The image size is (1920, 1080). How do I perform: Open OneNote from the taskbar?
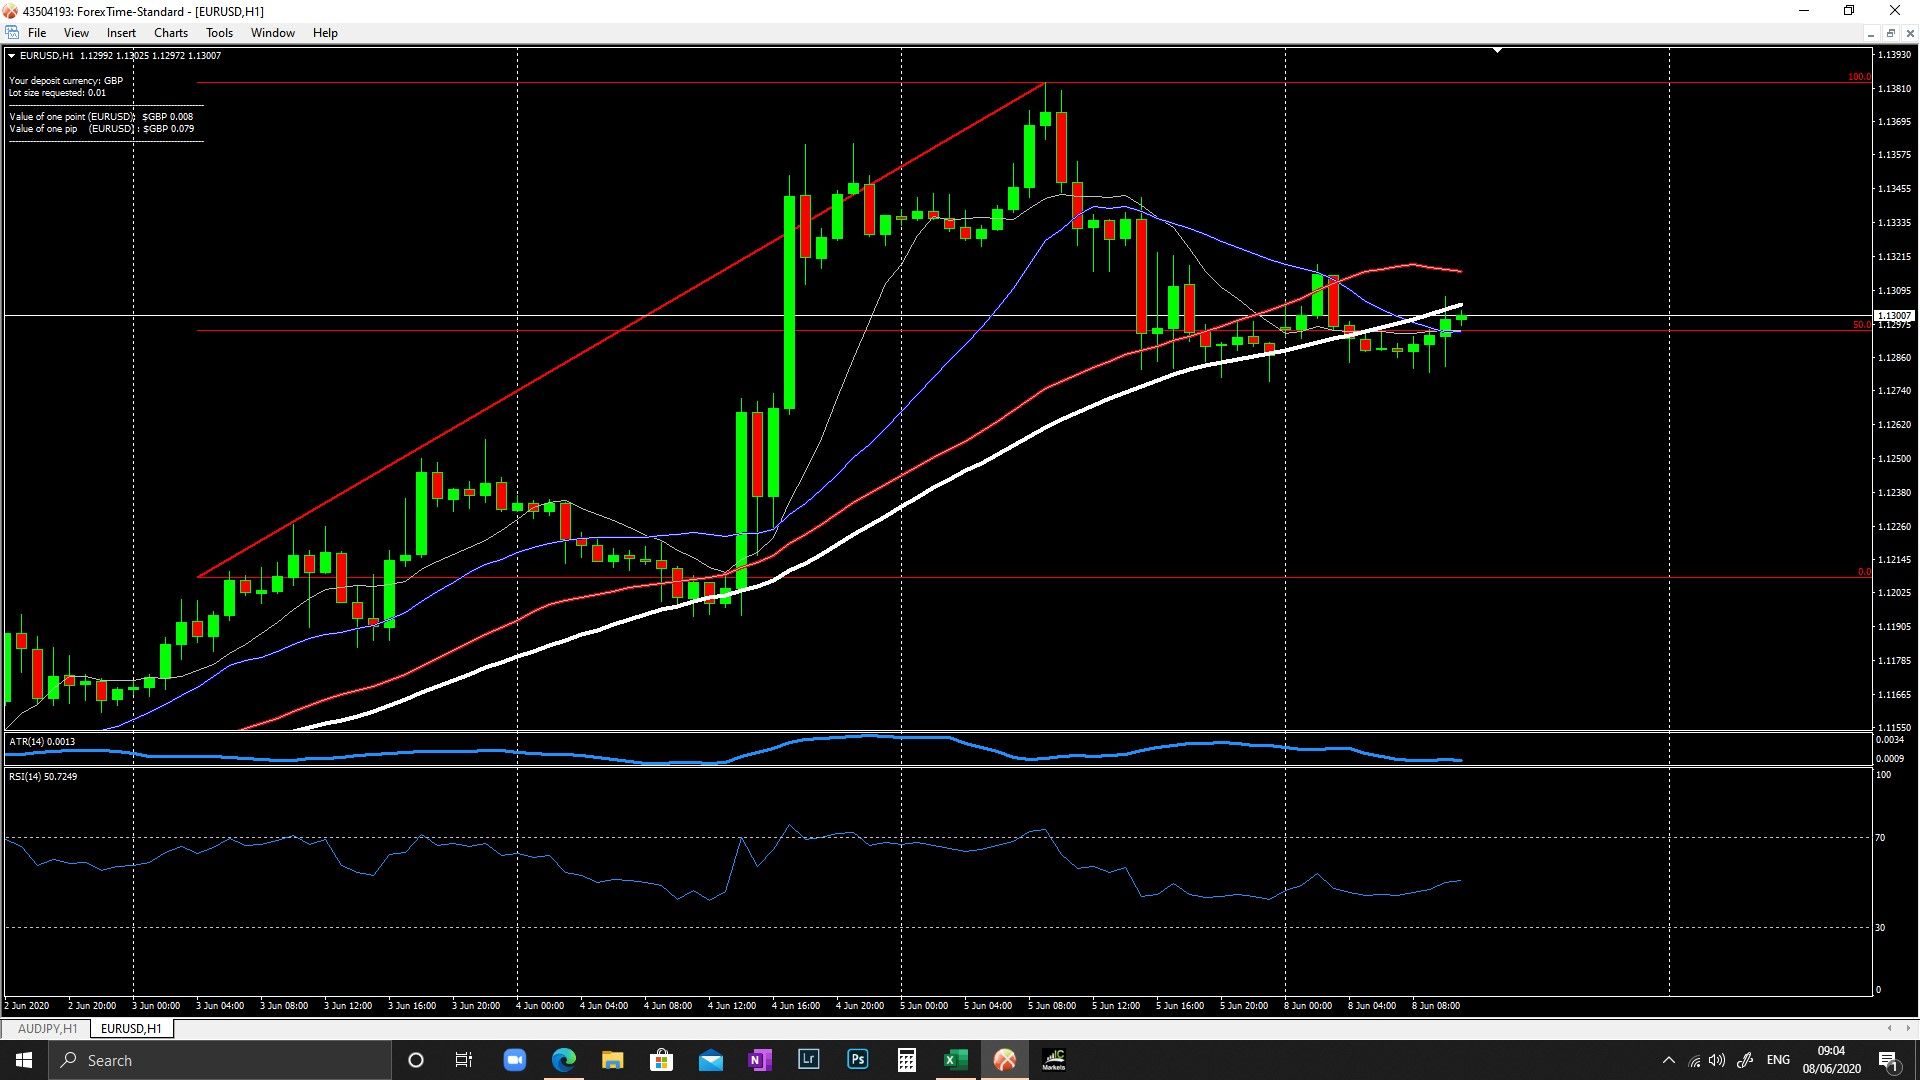(759, 1060)
